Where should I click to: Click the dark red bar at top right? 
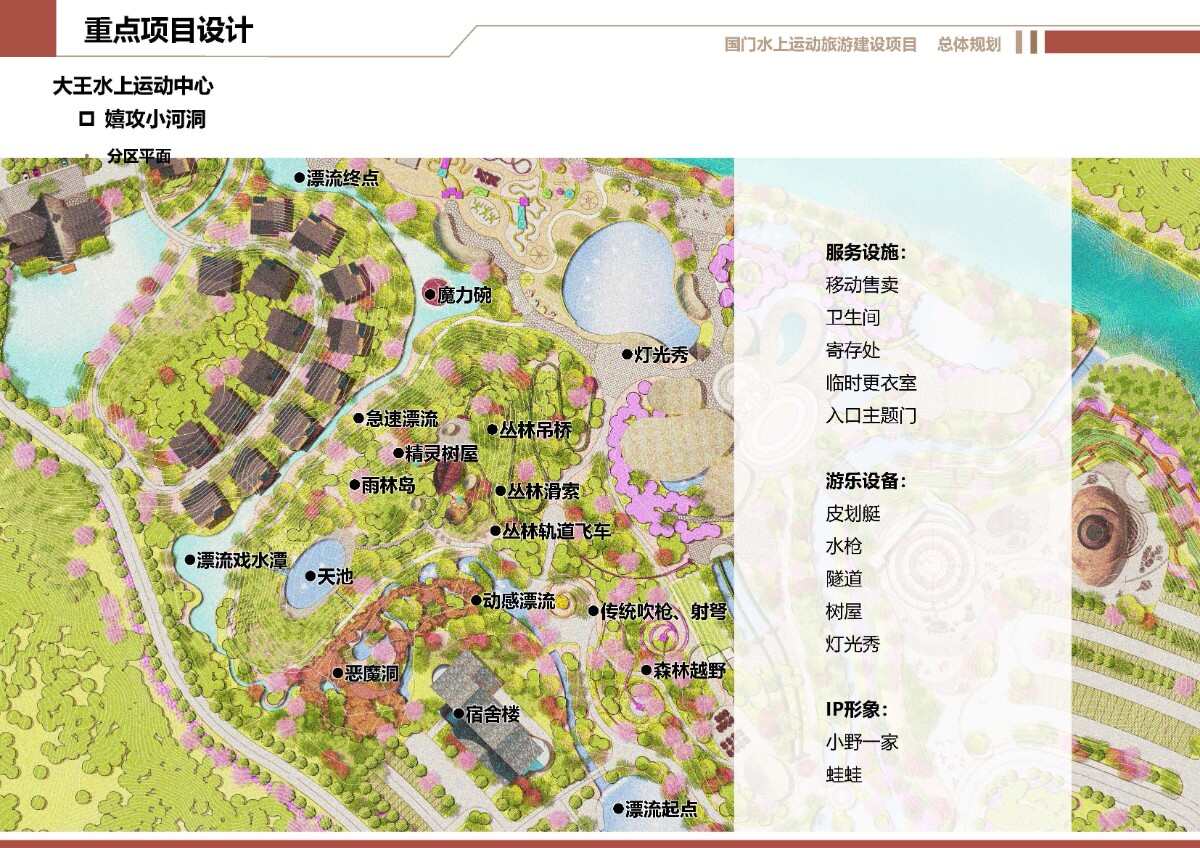coord(1120,42)
